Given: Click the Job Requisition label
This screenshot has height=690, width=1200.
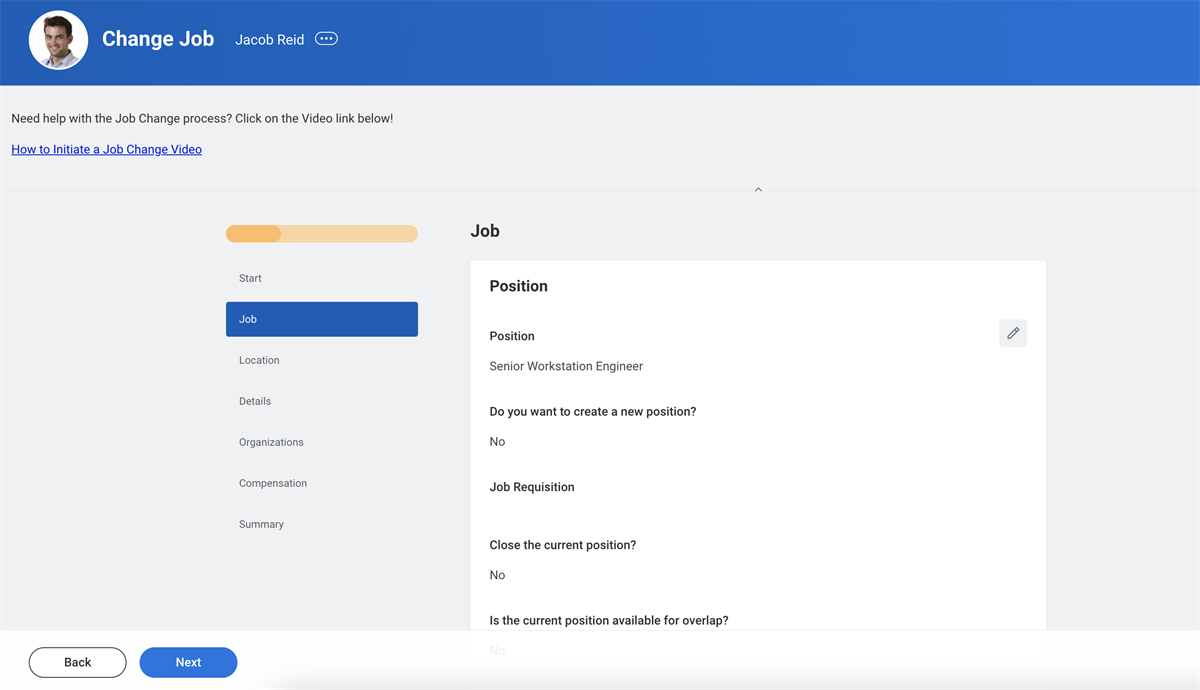Looking at the screenshot, I should 532,487.
